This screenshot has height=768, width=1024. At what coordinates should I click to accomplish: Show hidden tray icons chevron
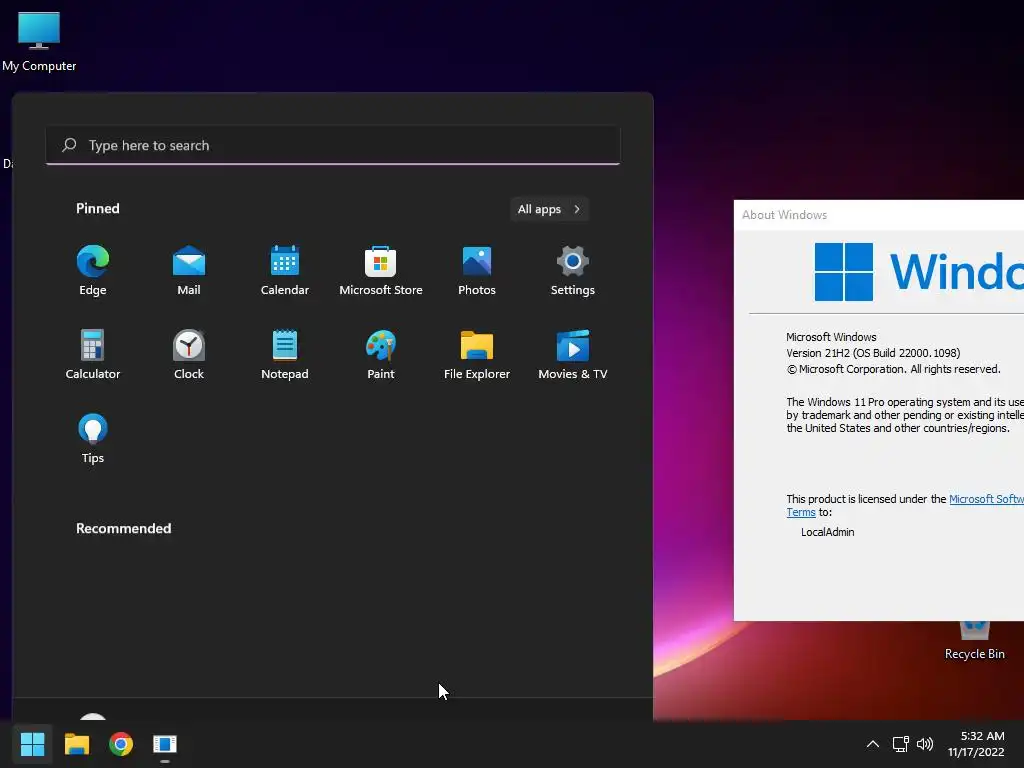(x=872, y=744)
